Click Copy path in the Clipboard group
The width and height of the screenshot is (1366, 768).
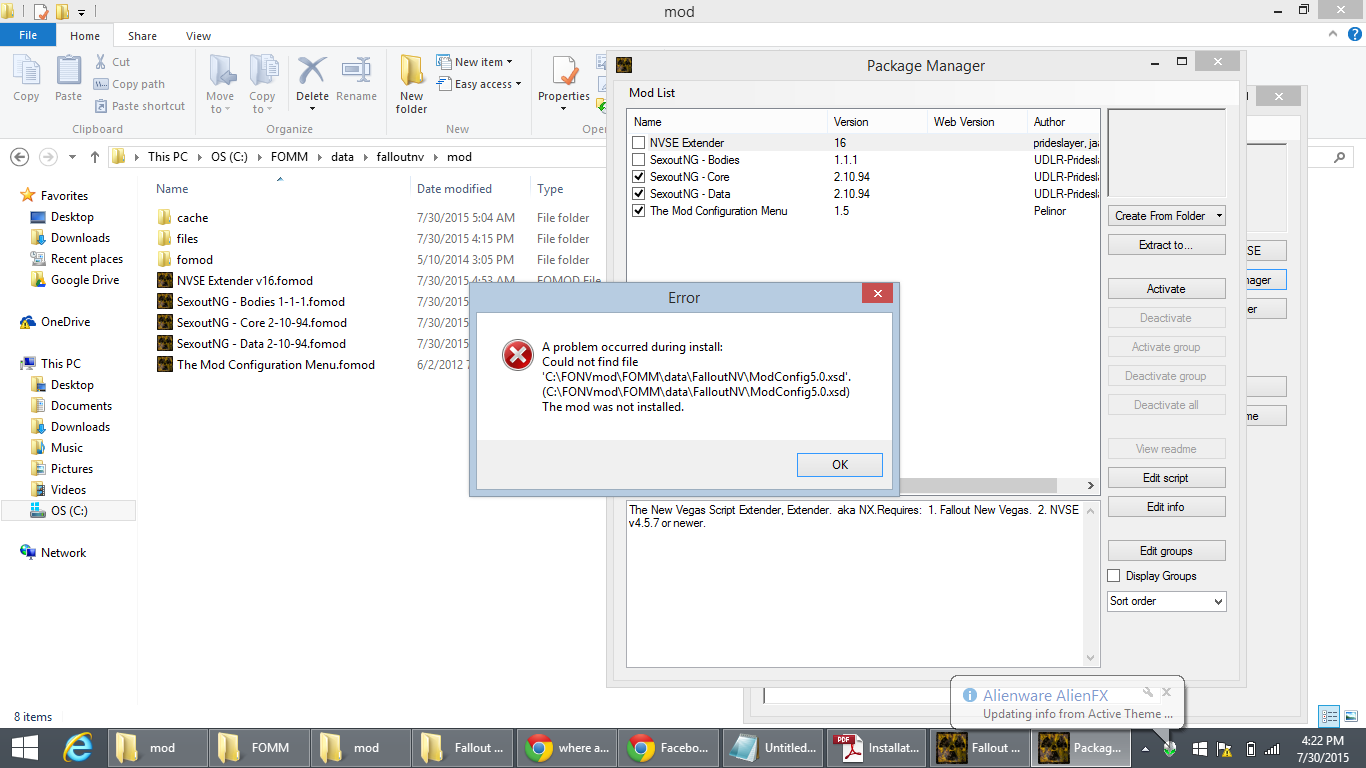(x=130, y=84)
